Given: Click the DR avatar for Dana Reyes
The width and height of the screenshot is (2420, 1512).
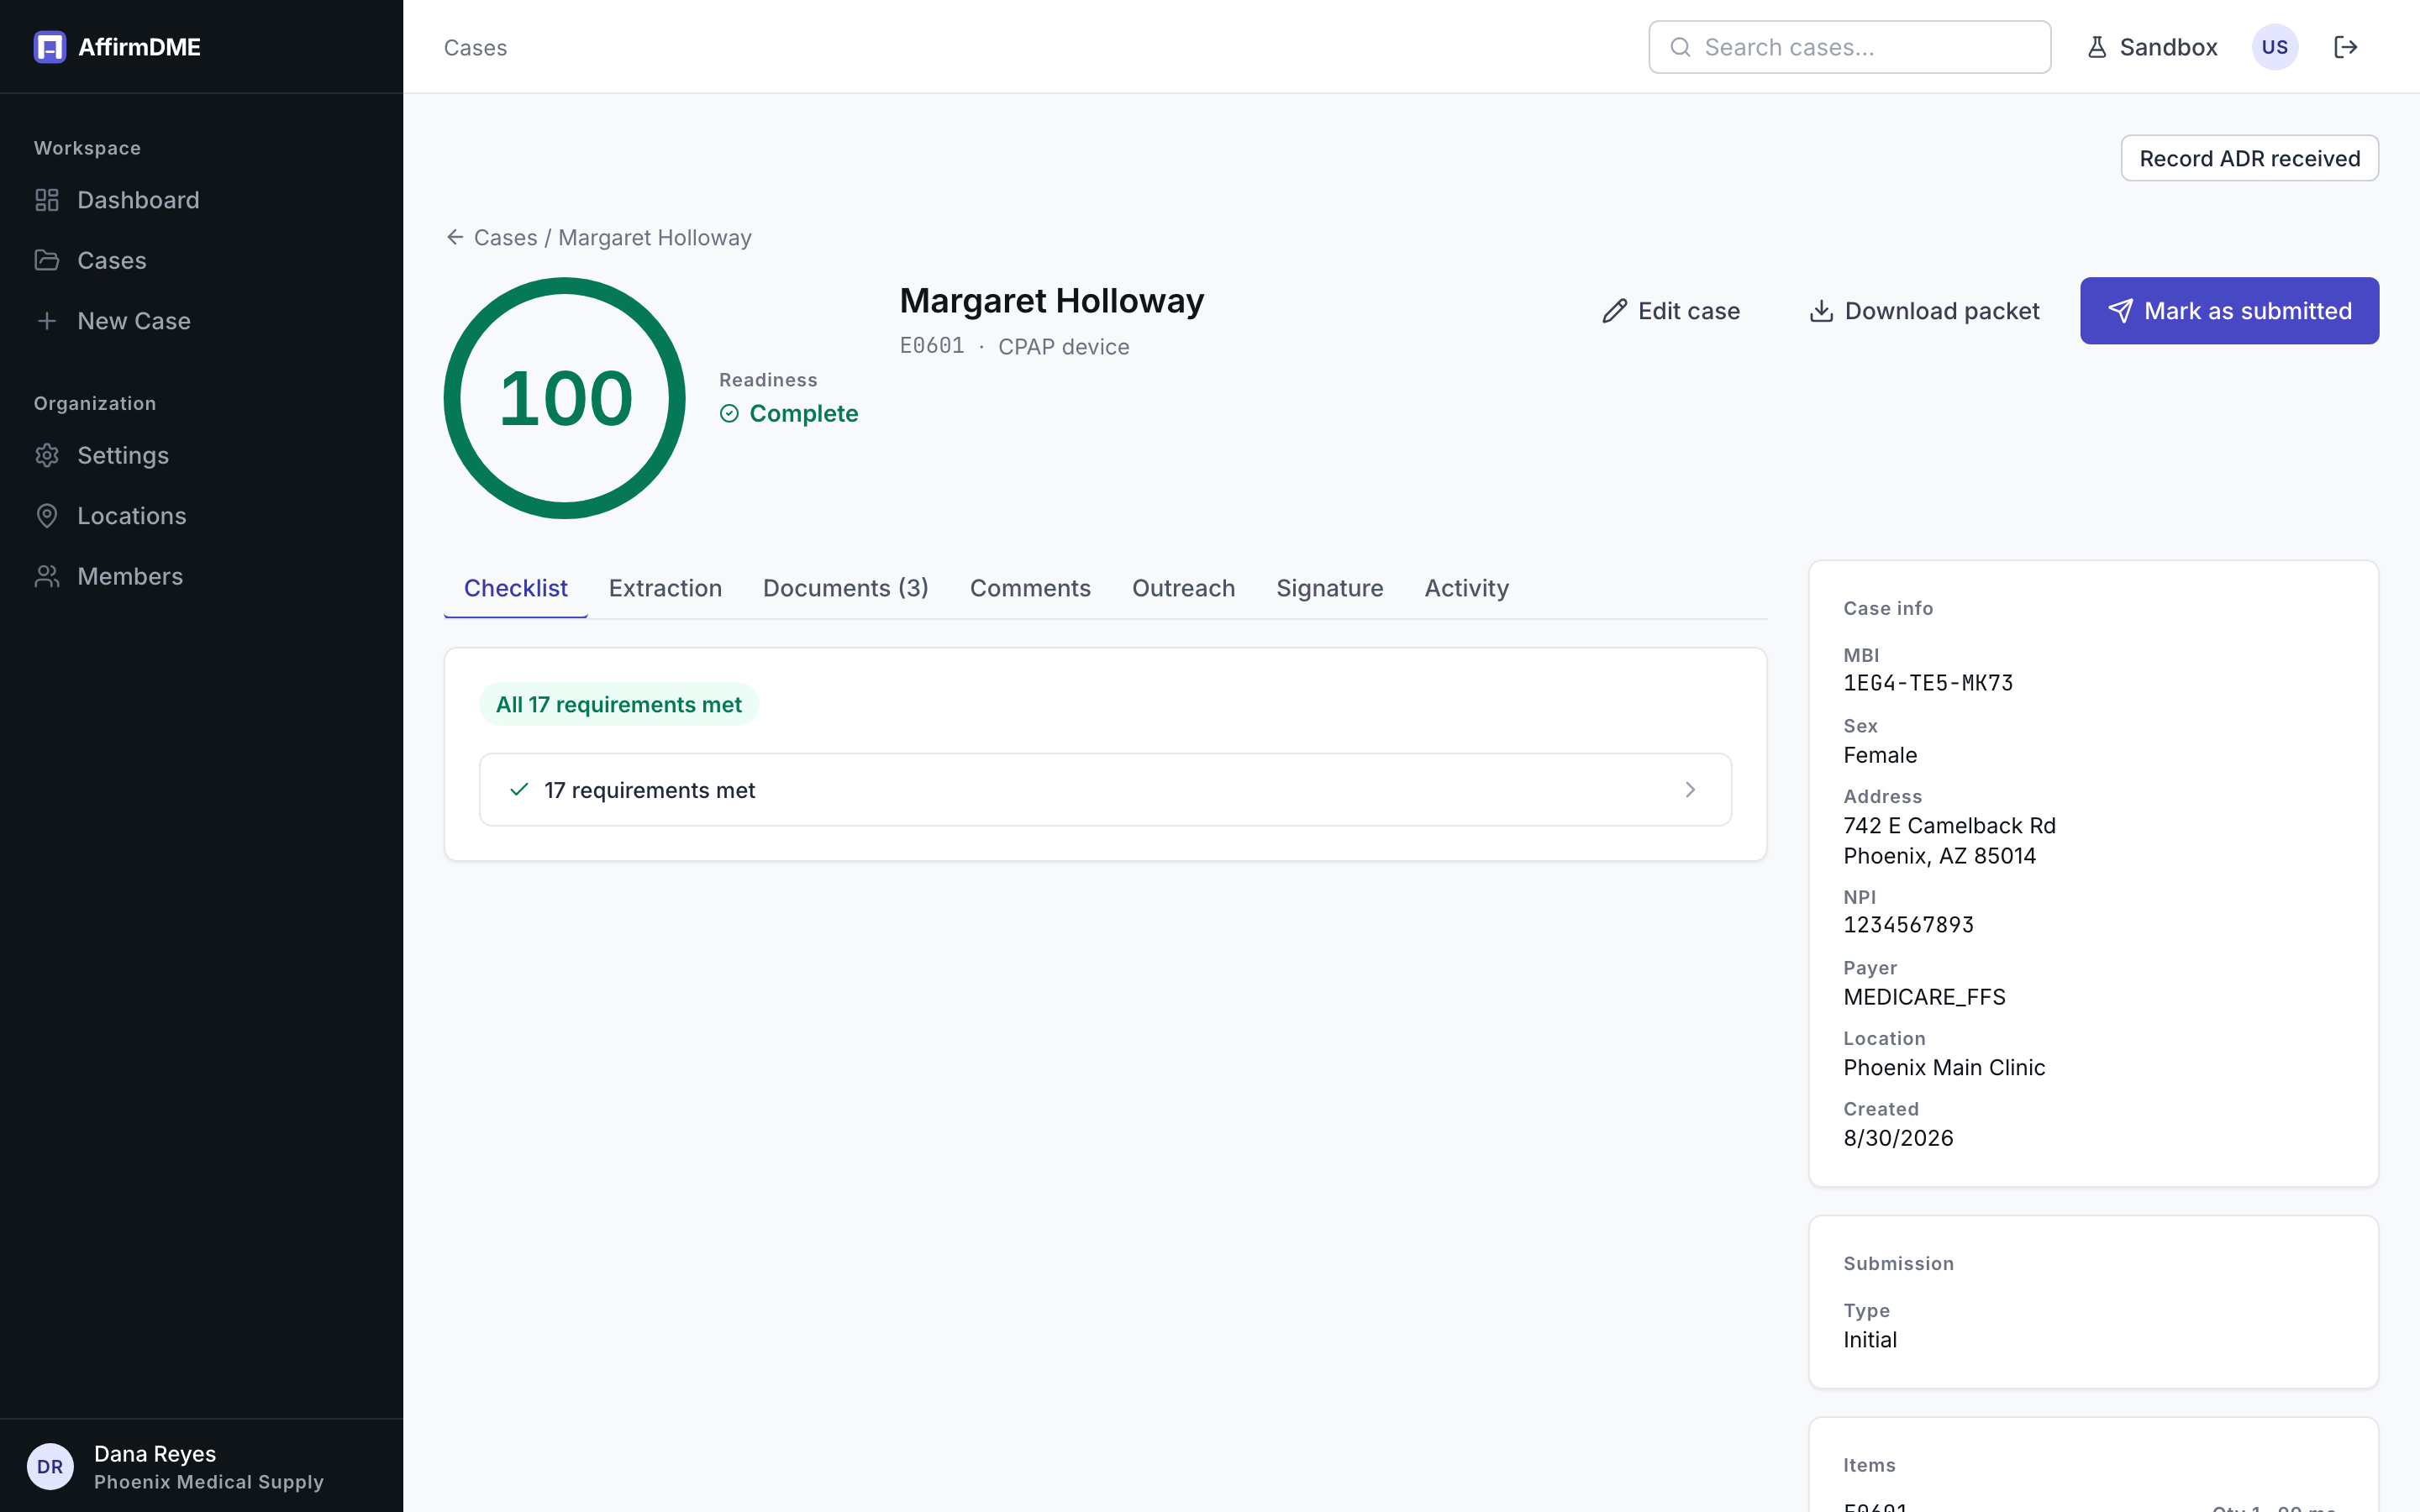Looking at the screenshot, I should point(50,1466).
